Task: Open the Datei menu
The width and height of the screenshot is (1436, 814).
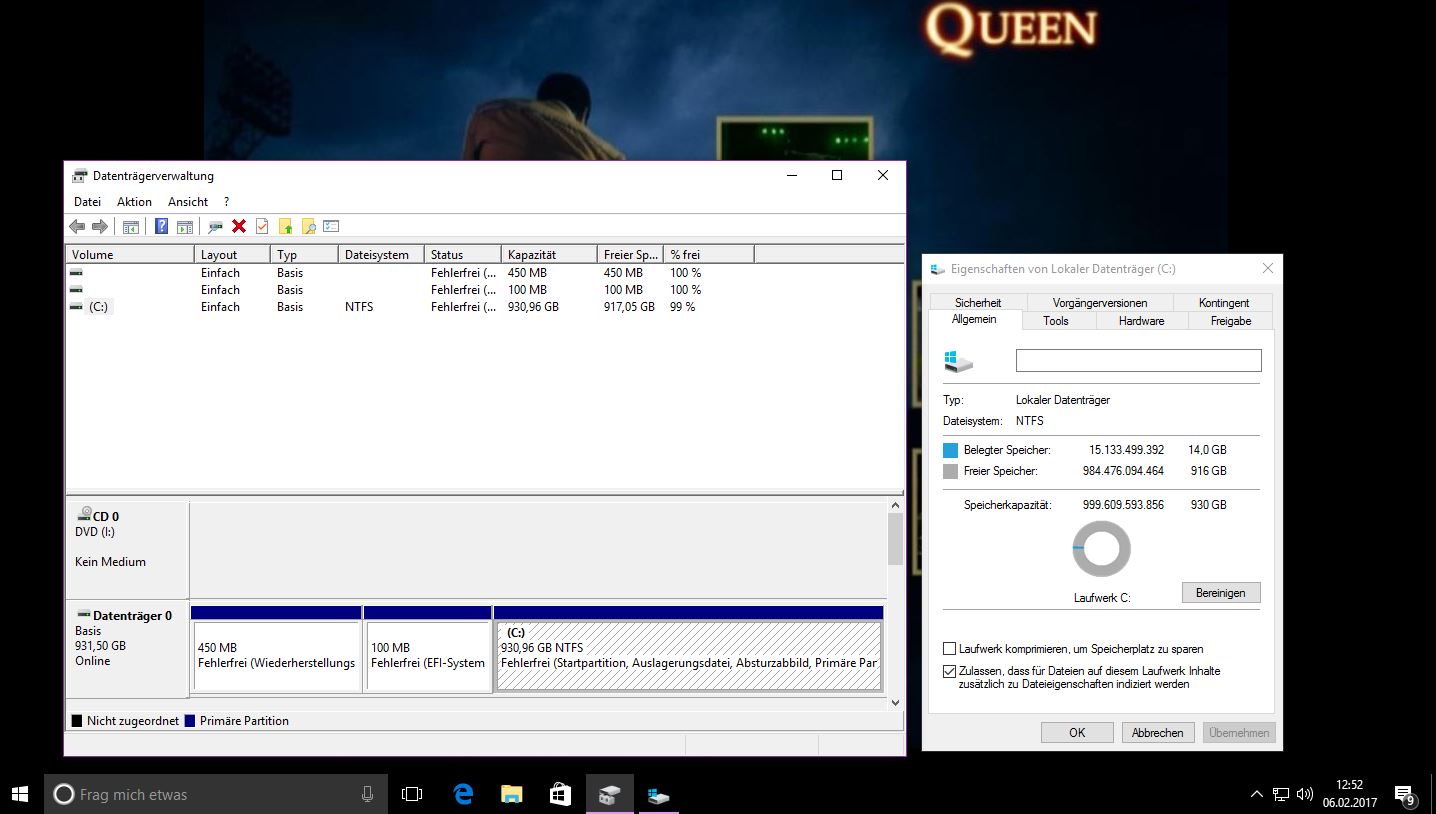Action: tap(87, 201)
